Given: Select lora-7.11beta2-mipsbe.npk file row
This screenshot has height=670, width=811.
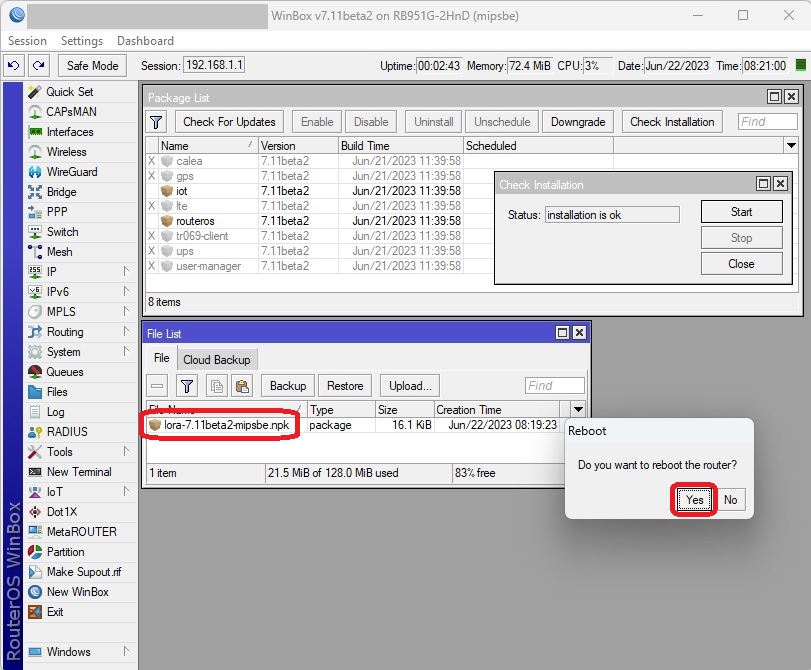Looking at the screenshot, I should coord(352,425).
